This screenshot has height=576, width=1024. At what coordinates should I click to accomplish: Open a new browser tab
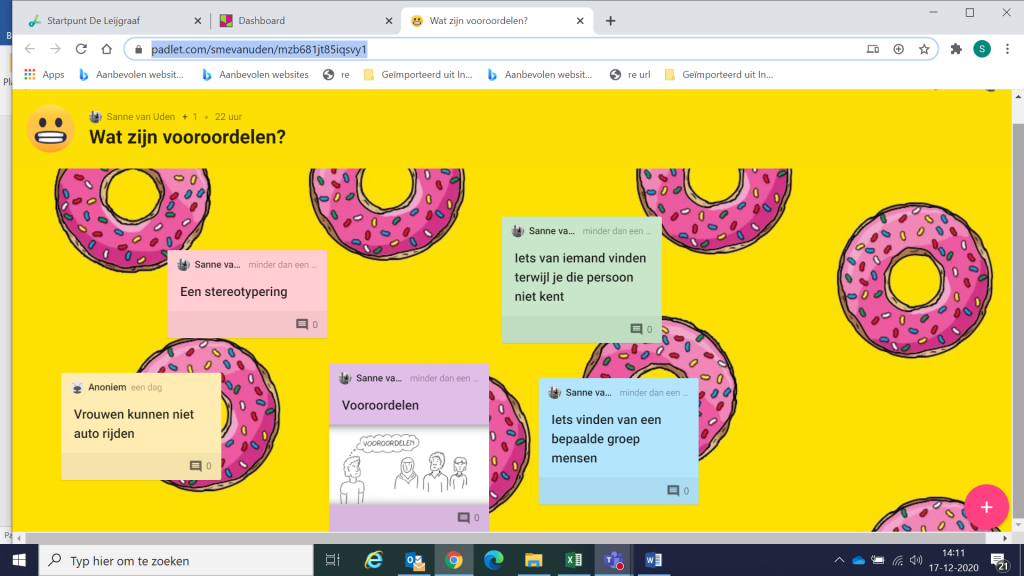(x=610, y=21)
